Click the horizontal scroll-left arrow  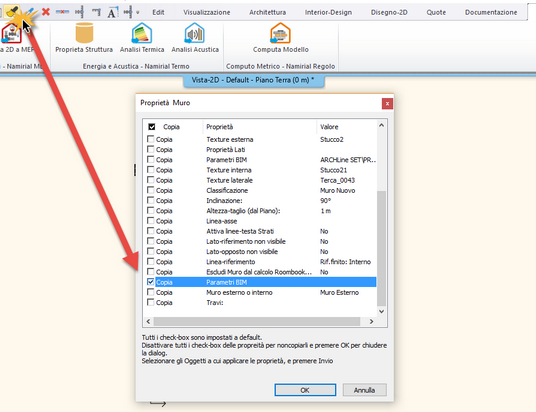point(148,321)
